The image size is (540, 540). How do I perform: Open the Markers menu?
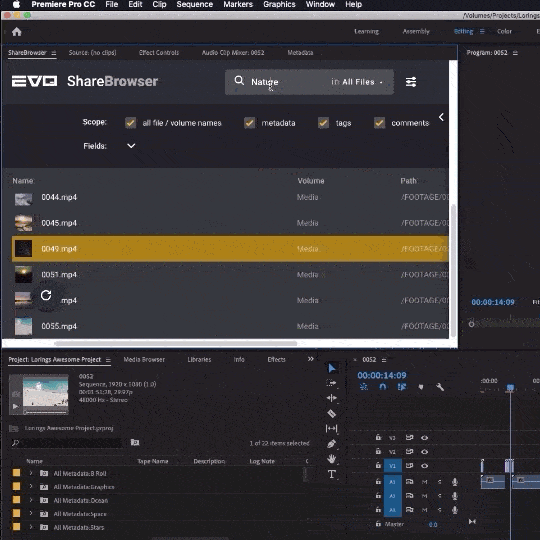tap(238, 4)
